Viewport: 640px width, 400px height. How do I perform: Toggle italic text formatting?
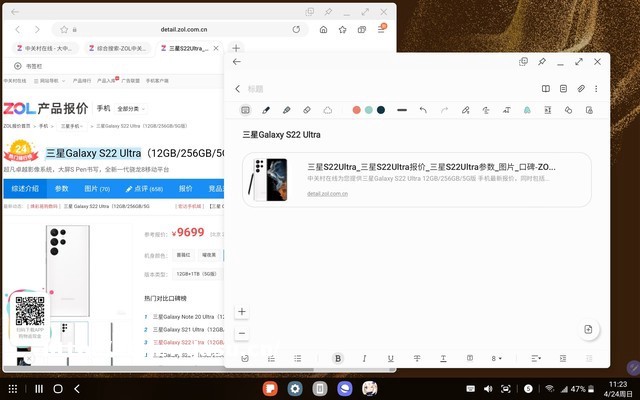click(364, 358)
